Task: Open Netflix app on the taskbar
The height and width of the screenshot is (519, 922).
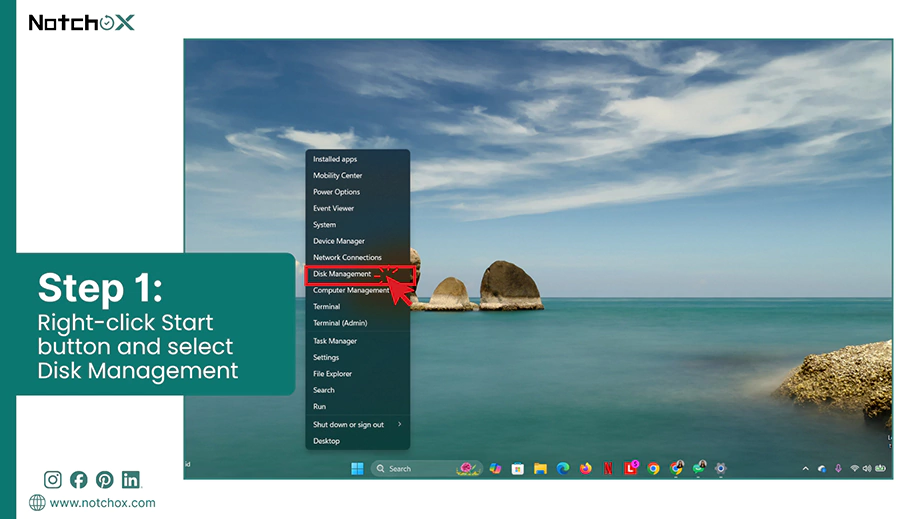Action: [x=608, y=469]
